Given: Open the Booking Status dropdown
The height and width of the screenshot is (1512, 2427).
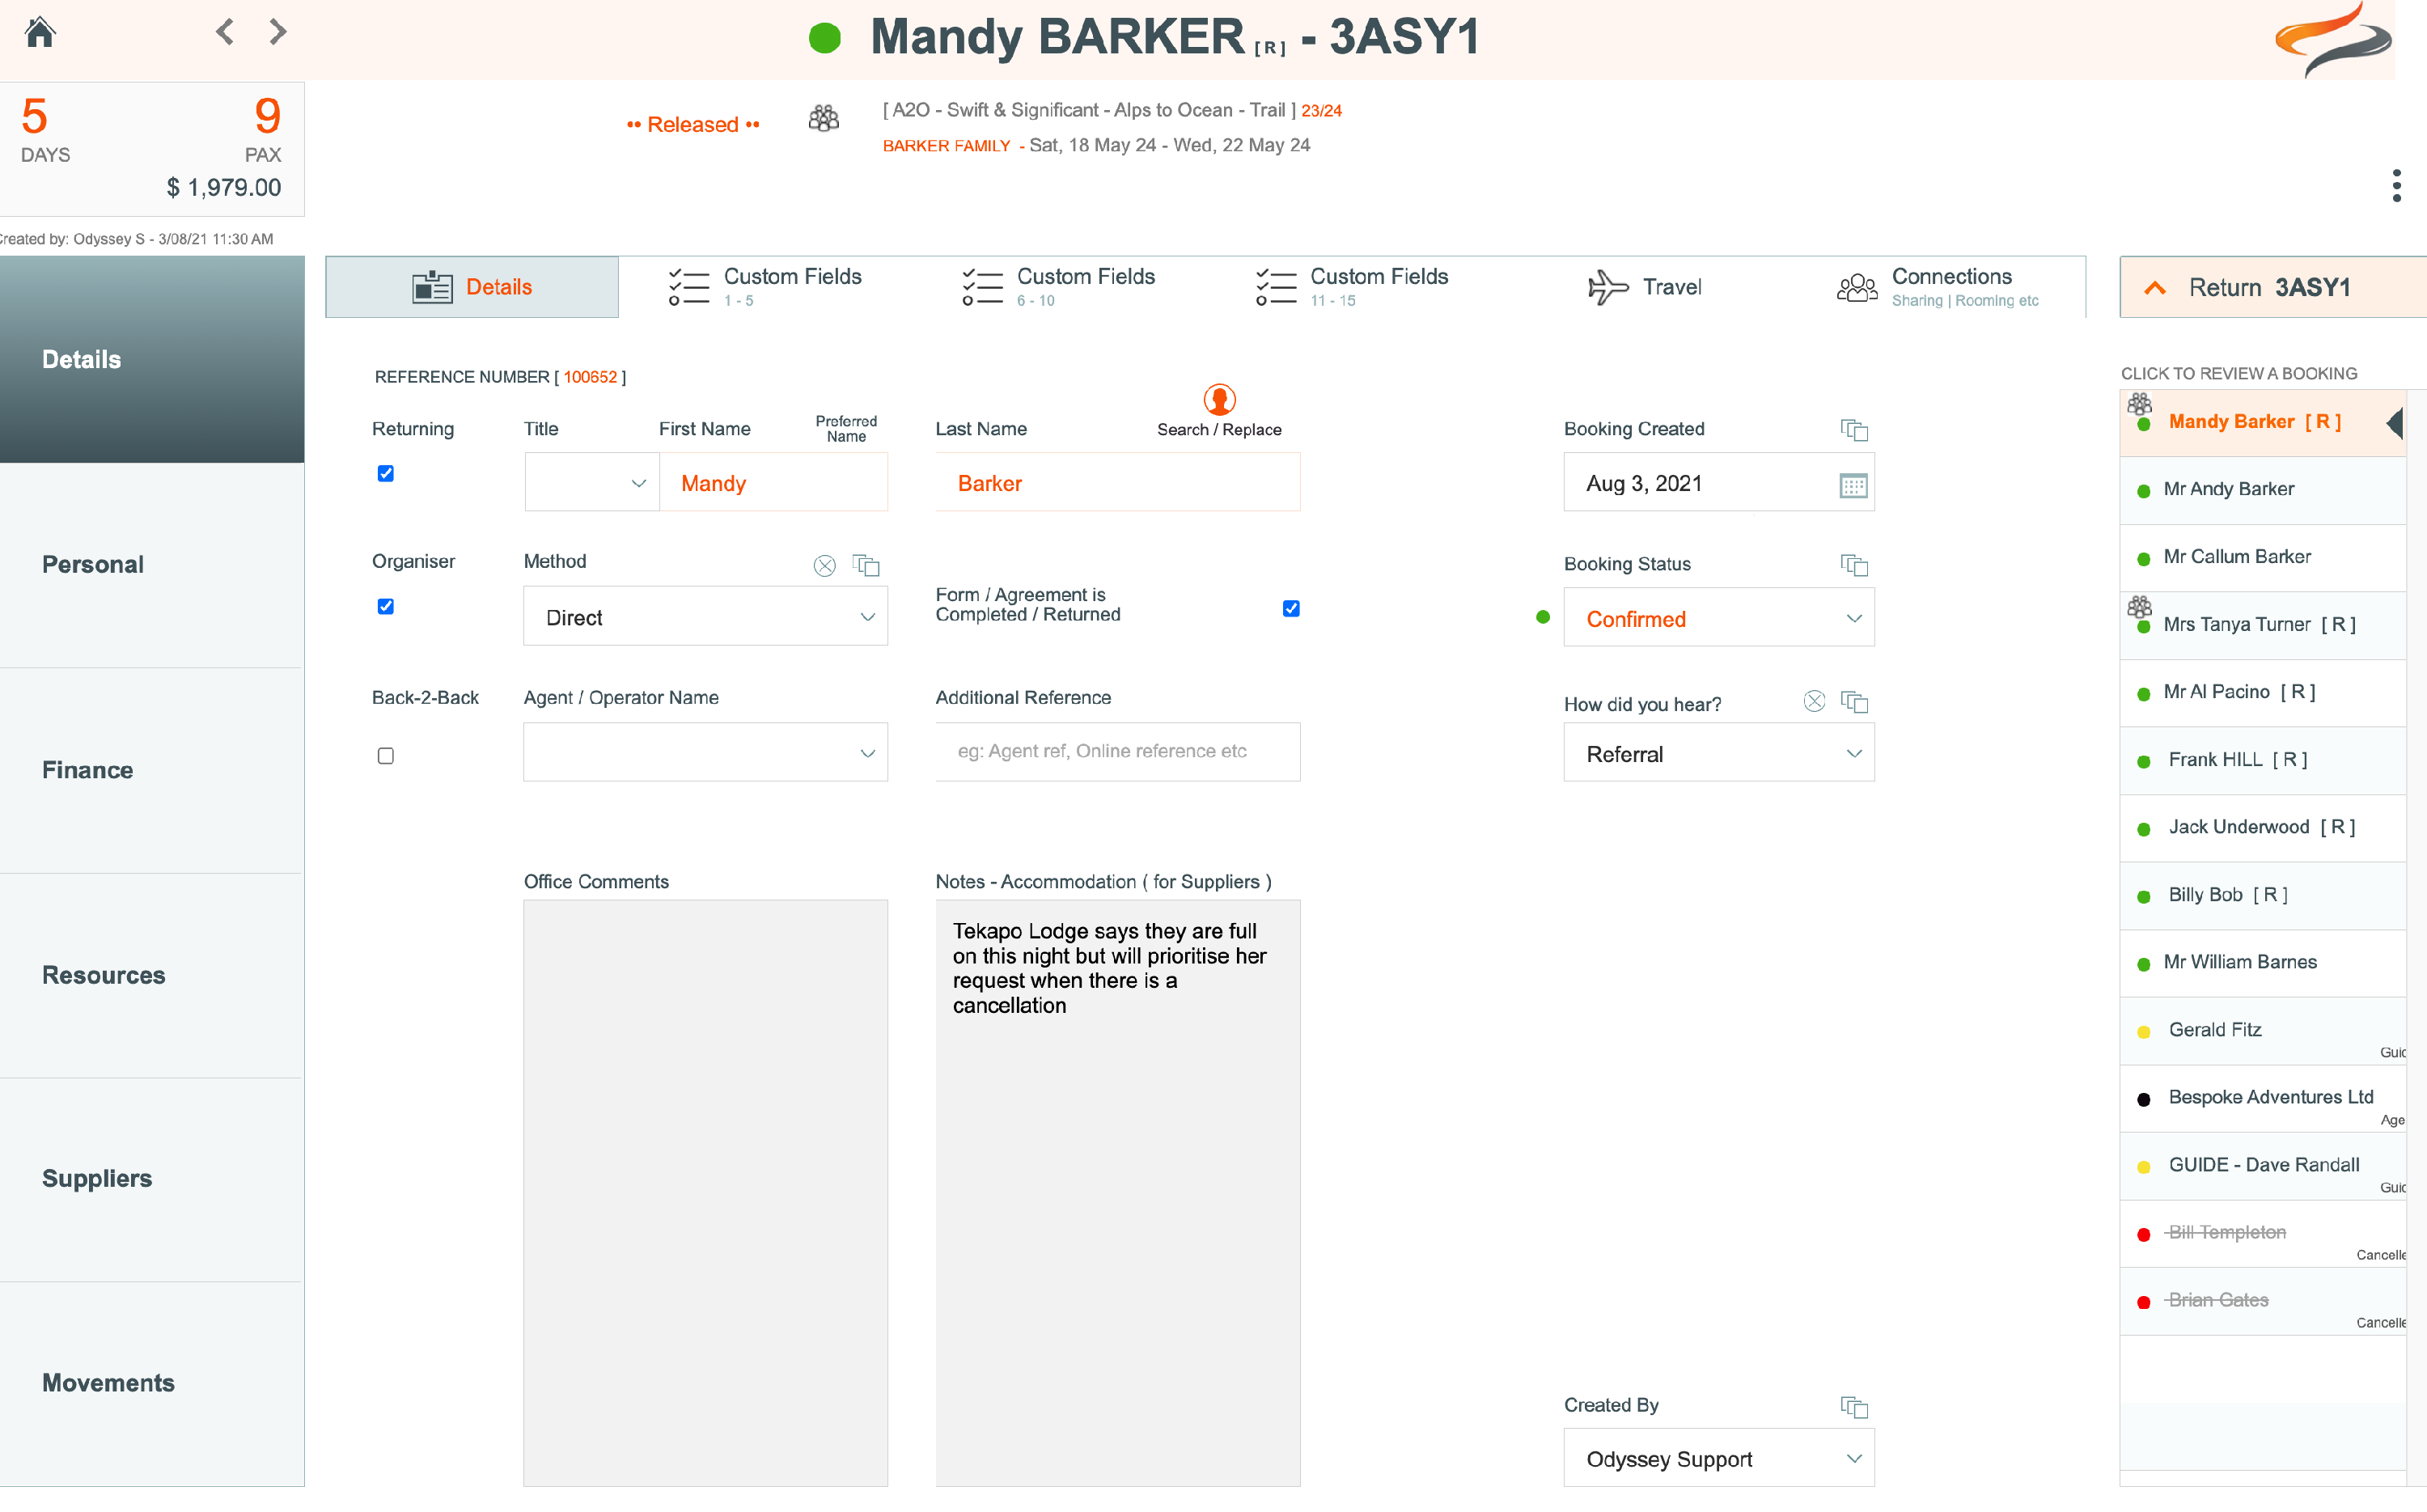Looking at the screenshot, I should (x=1718, y=619).
